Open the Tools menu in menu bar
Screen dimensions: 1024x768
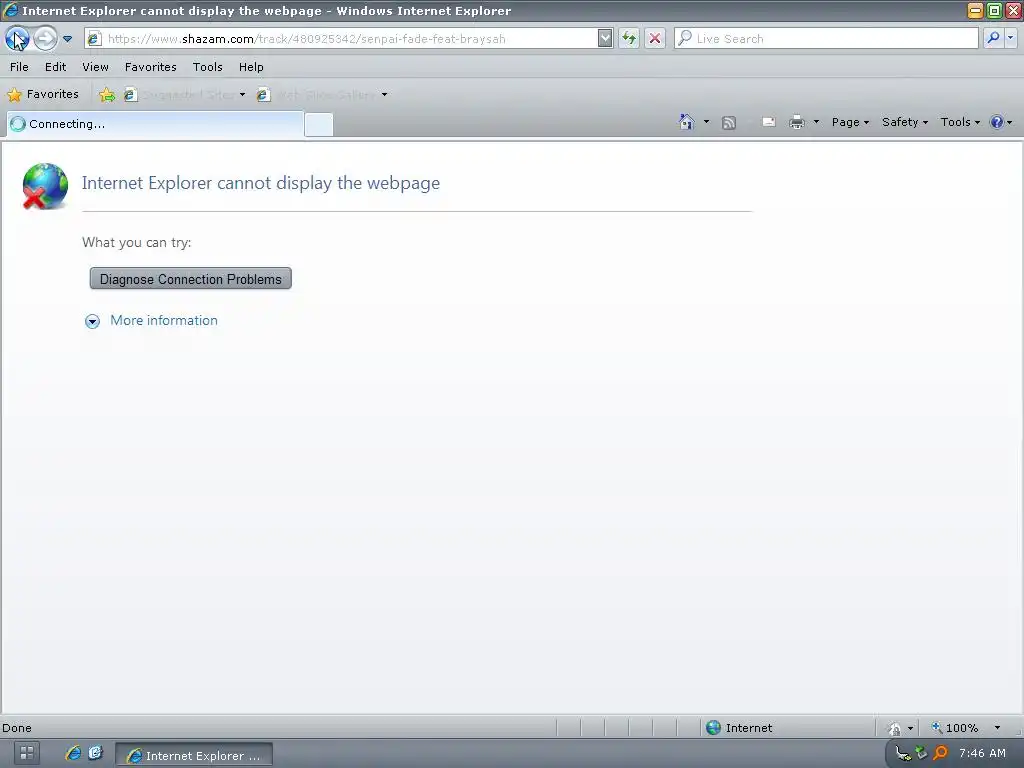pyautogui.click(x=208, y=67)
